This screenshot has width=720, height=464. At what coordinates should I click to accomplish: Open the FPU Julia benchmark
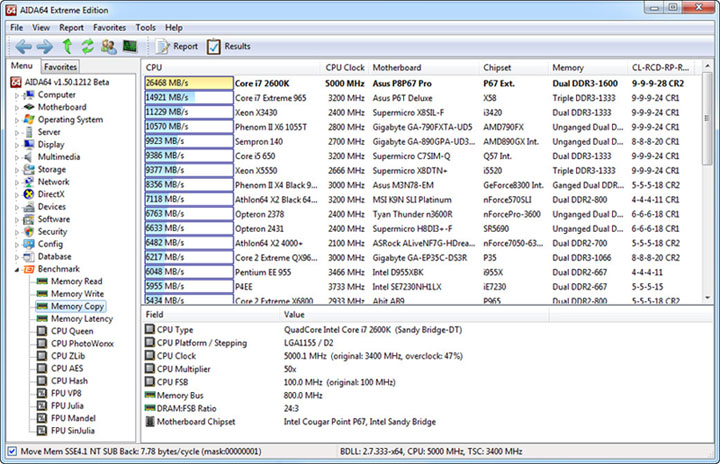point(67,405)
